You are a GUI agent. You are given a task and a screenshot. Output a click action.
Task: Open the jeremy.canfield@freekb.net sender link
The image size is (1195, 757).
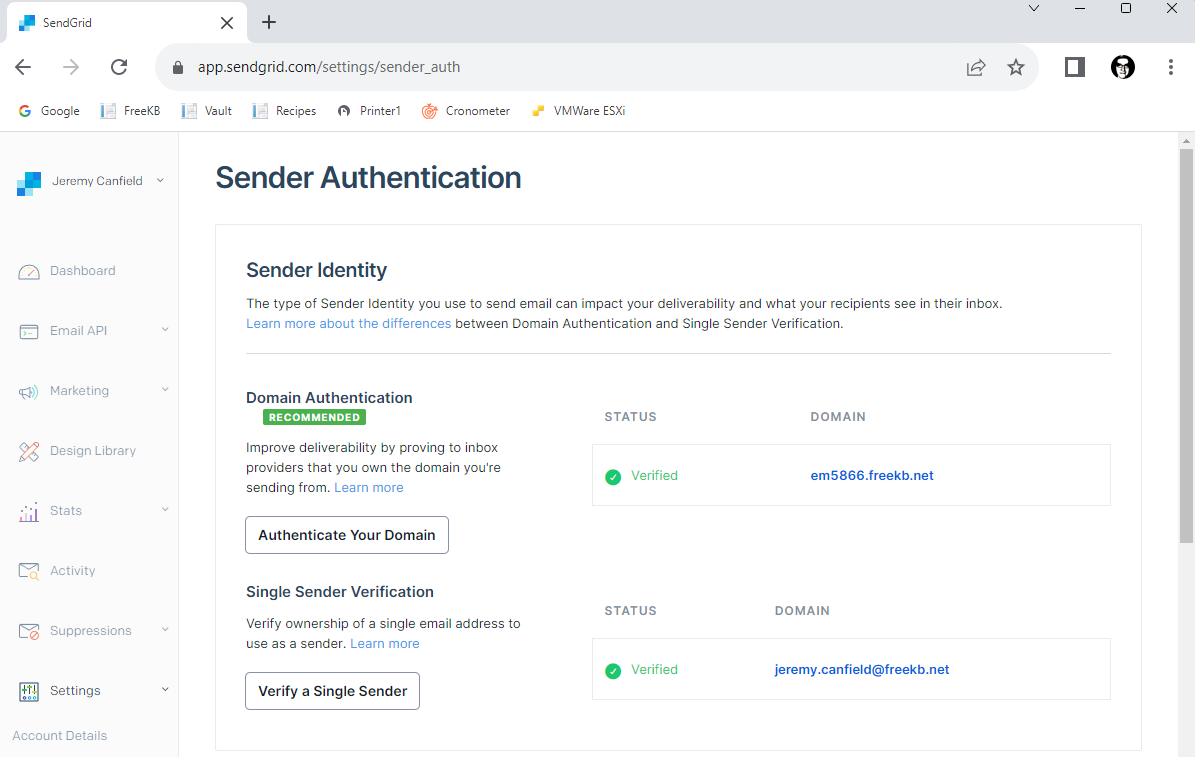(862, 669)
